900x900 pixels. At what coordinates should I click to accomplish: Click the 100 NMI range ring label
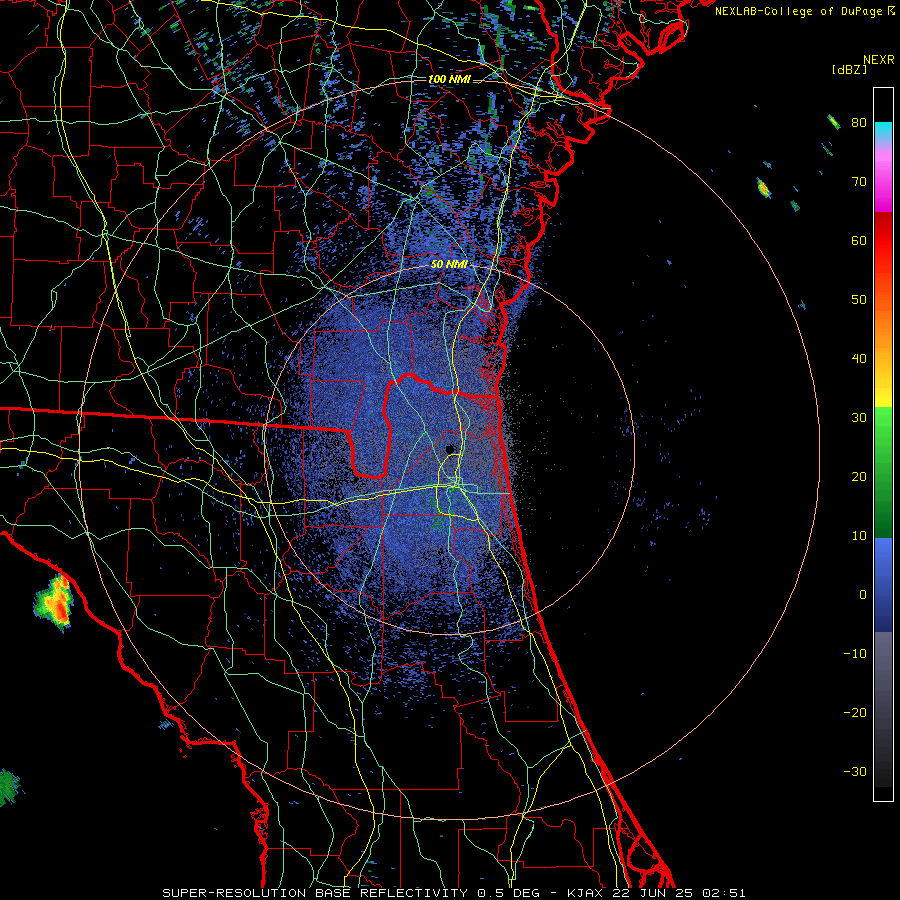pyautogui.click(x=449, y=79)
